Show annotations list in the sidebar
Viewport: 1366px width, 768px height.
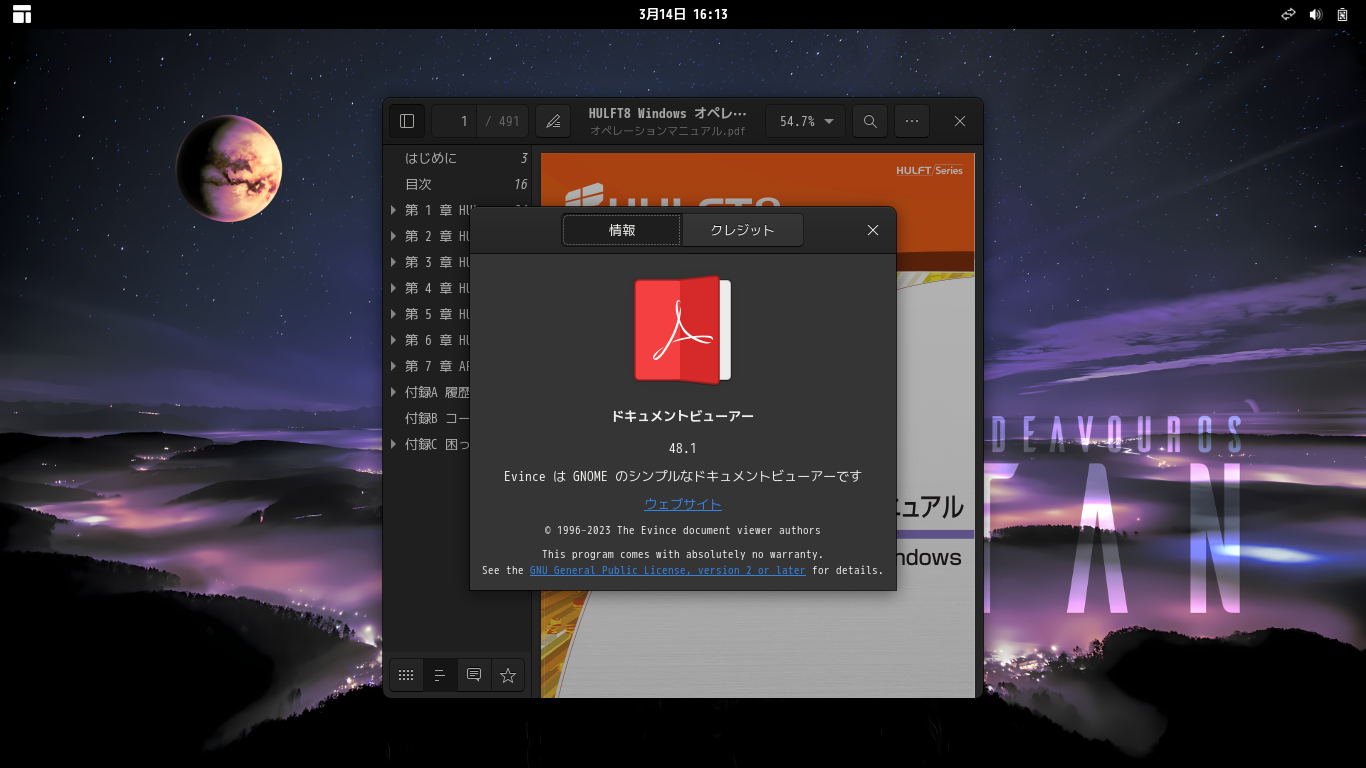pyautogui.click(x=474, y=675)
